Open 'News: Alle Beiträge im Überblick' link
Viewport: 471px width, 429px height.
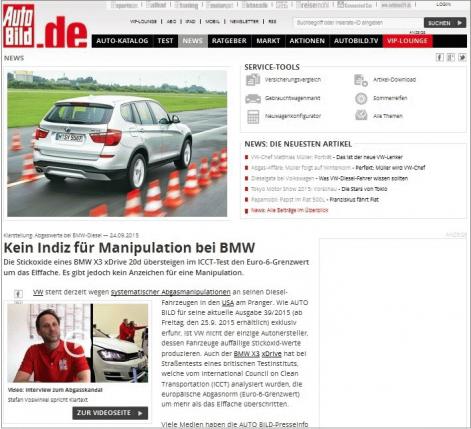pos(289,210)
